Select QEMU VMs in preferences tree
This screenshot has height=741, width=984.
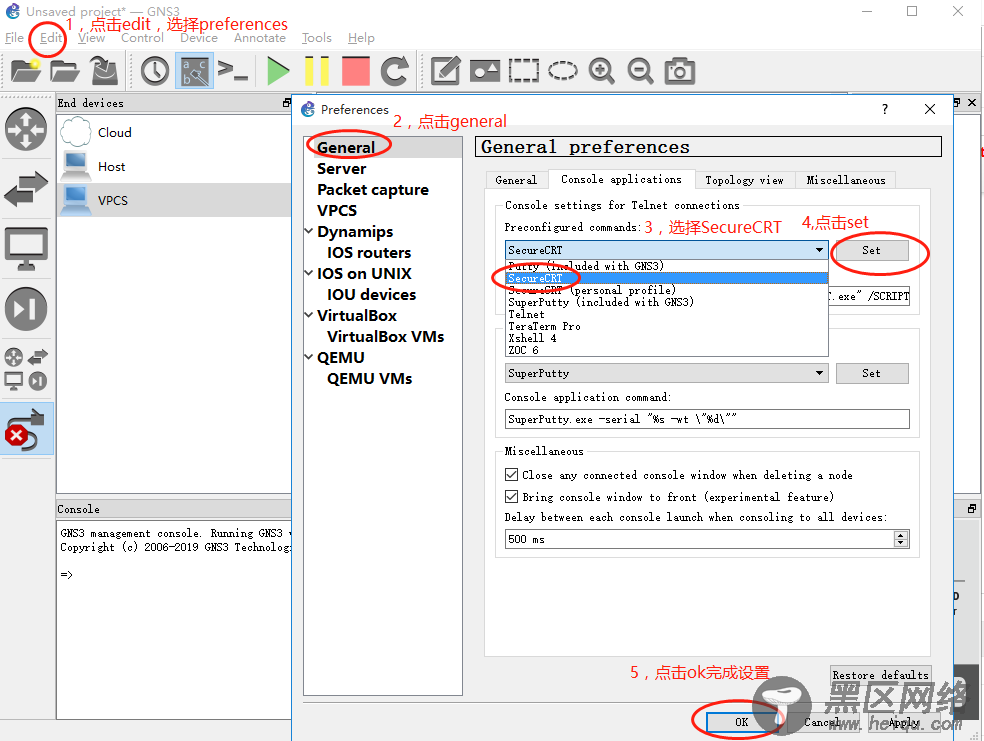369,378
